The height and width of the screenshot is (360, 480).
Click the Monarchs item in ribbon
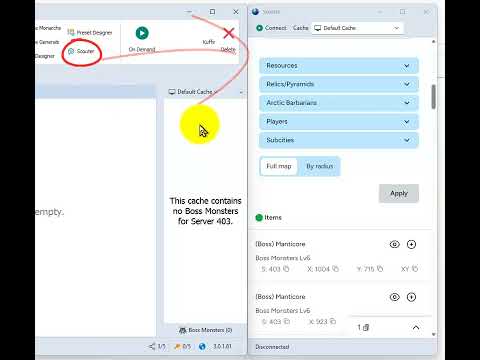[49, 28]
